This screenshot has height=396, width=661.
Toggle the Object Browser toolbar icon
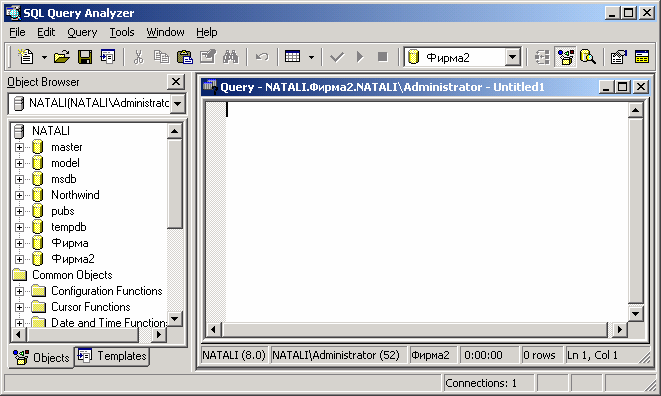pyautogui.click(x=565, y=57)
